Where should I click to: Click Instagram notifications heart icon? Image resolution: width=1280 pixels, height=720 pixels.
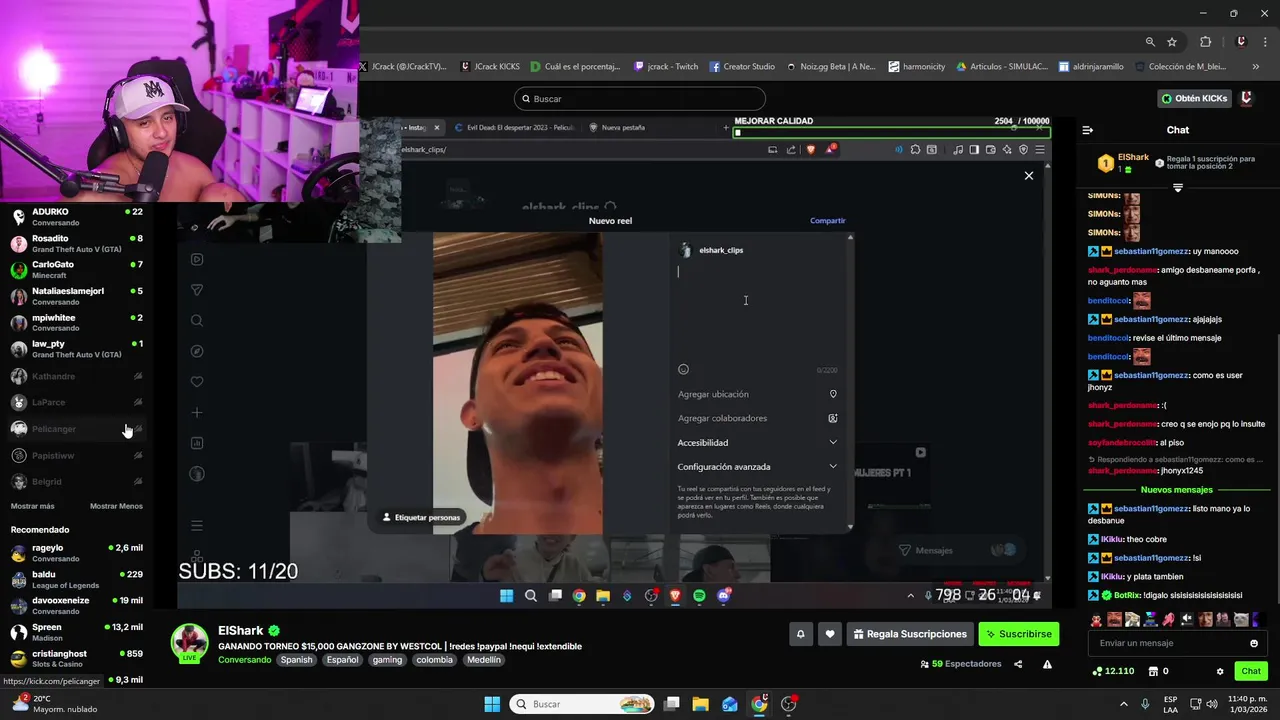click(197, 381)
